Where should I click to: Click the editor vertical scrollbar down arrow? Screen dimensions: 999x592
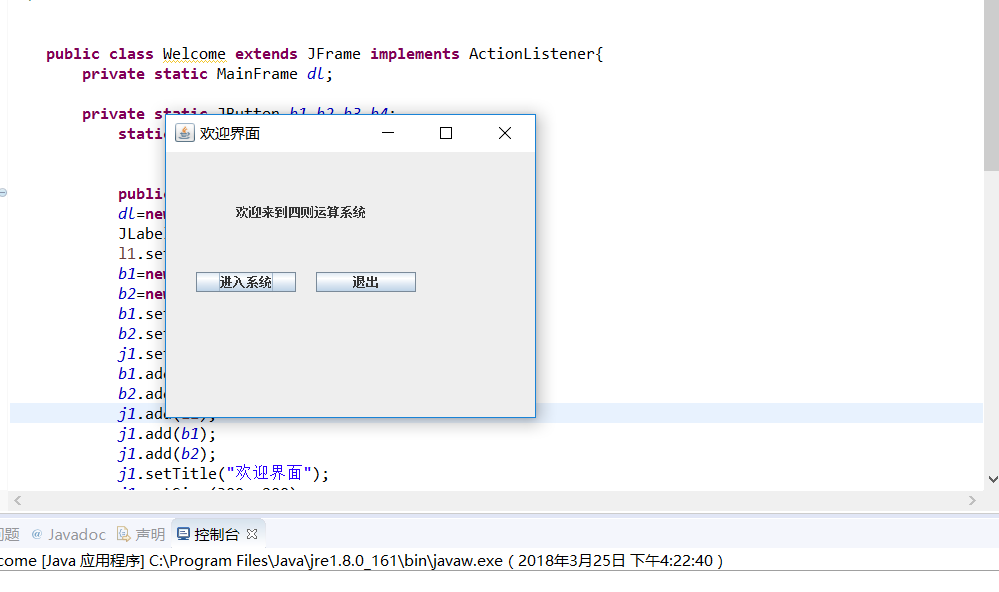[992, 479]
